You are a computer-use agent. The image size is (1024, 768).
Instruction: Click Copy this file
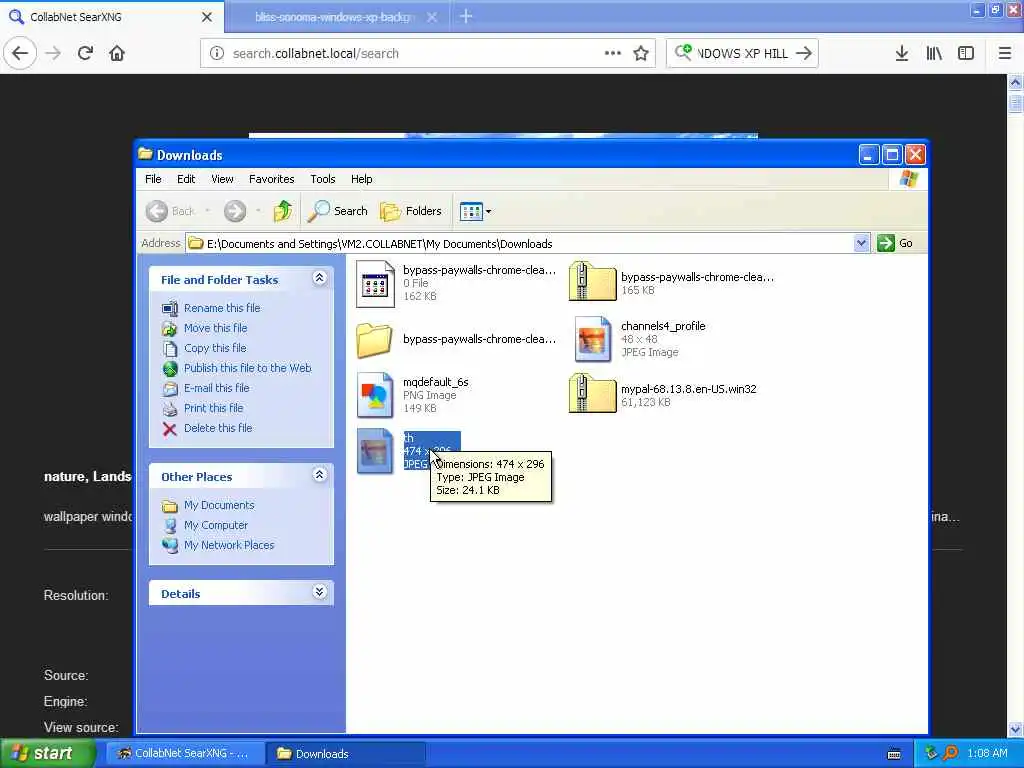pyautogui.click(x=215, y=348)
